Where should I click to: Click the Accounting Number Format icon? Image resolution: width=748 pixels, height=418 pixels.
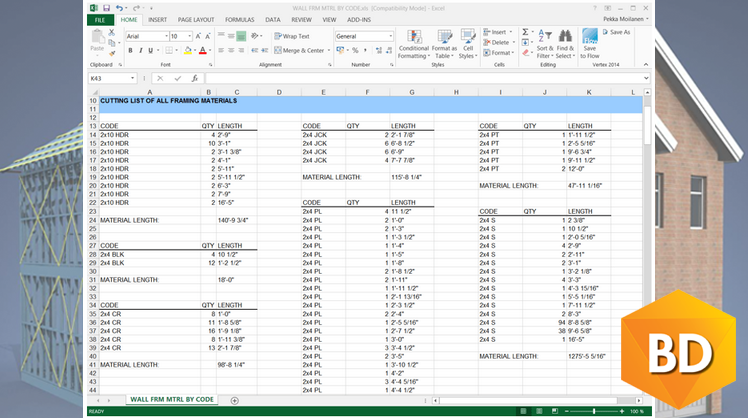coord(340,50)
